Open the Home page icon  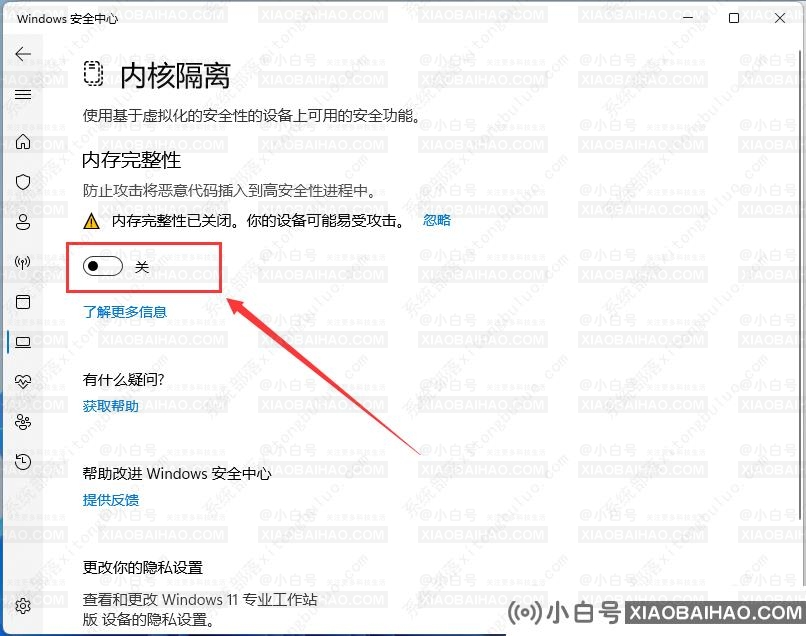[23, 141]
